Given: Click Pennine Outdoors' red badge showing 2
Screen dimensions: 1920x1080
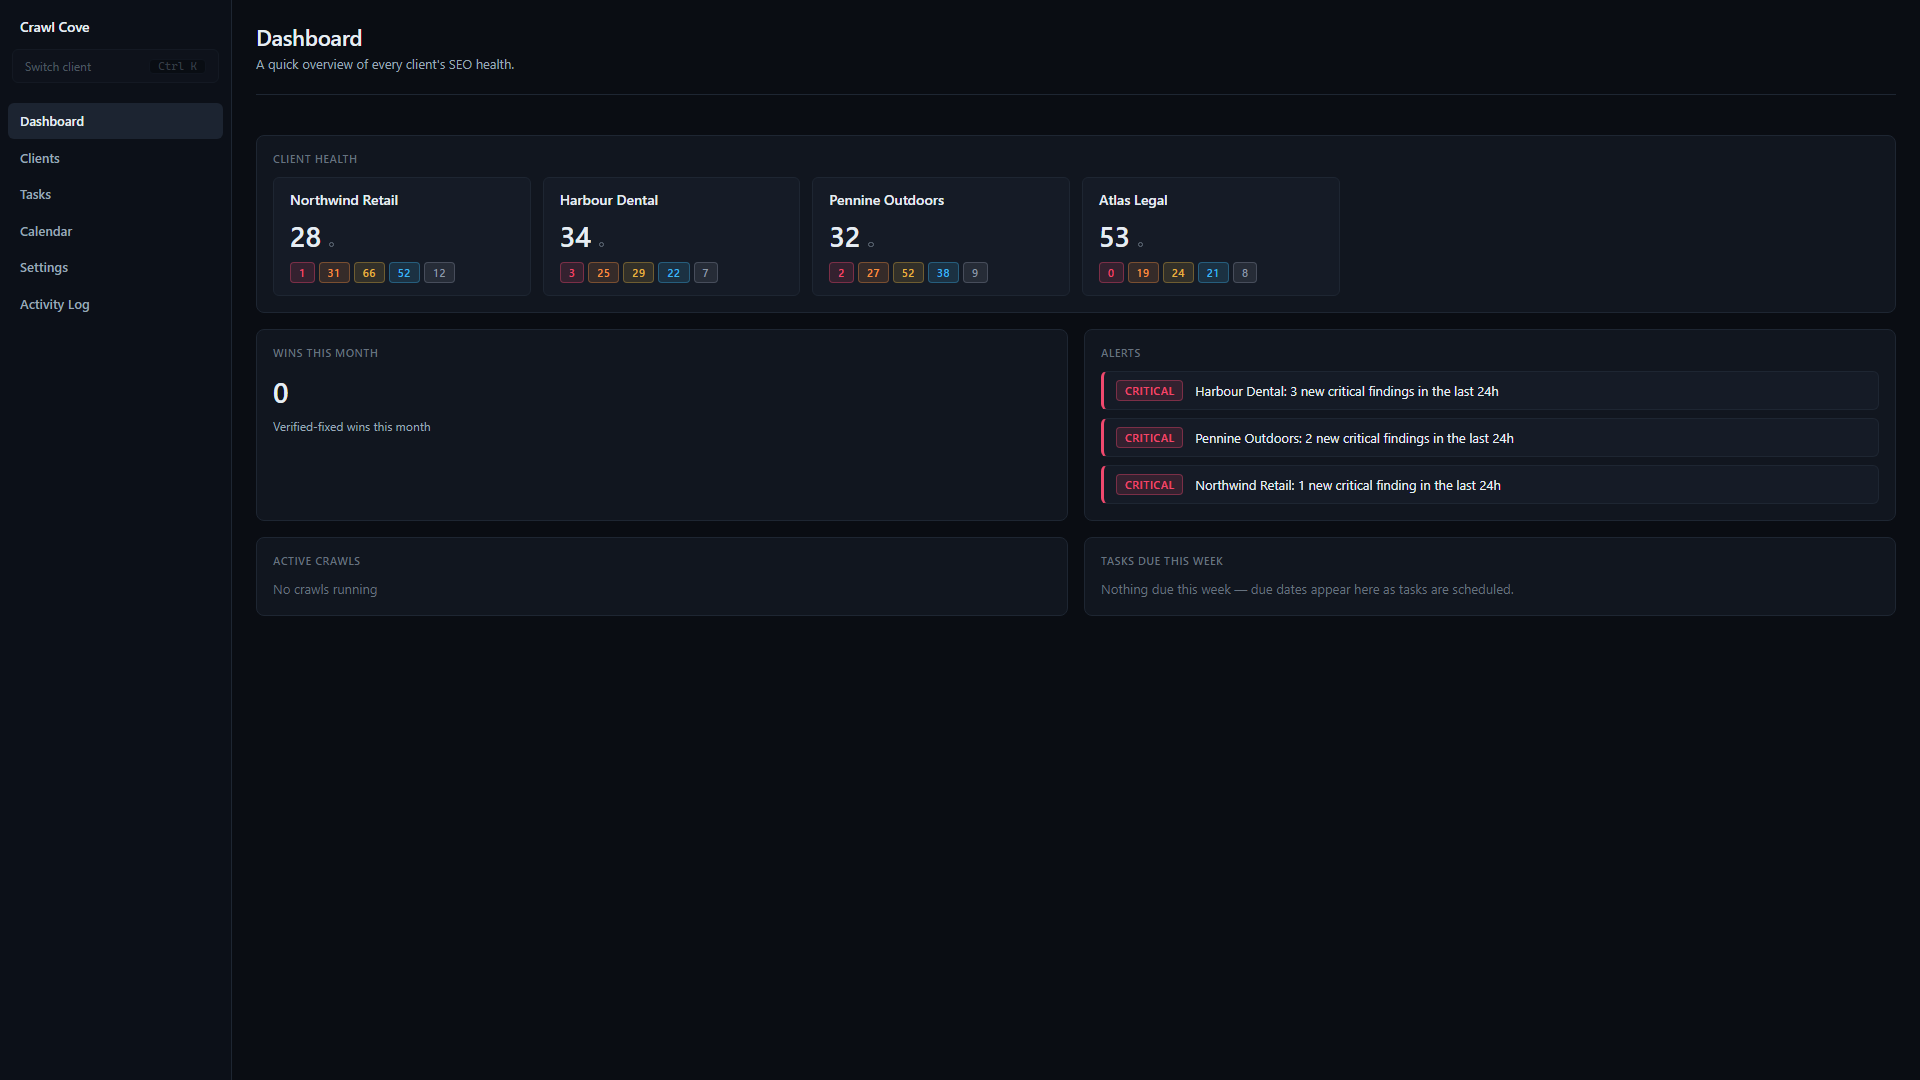Looking at the screenshot, I should pyautogui.click(x=841, y=273).
